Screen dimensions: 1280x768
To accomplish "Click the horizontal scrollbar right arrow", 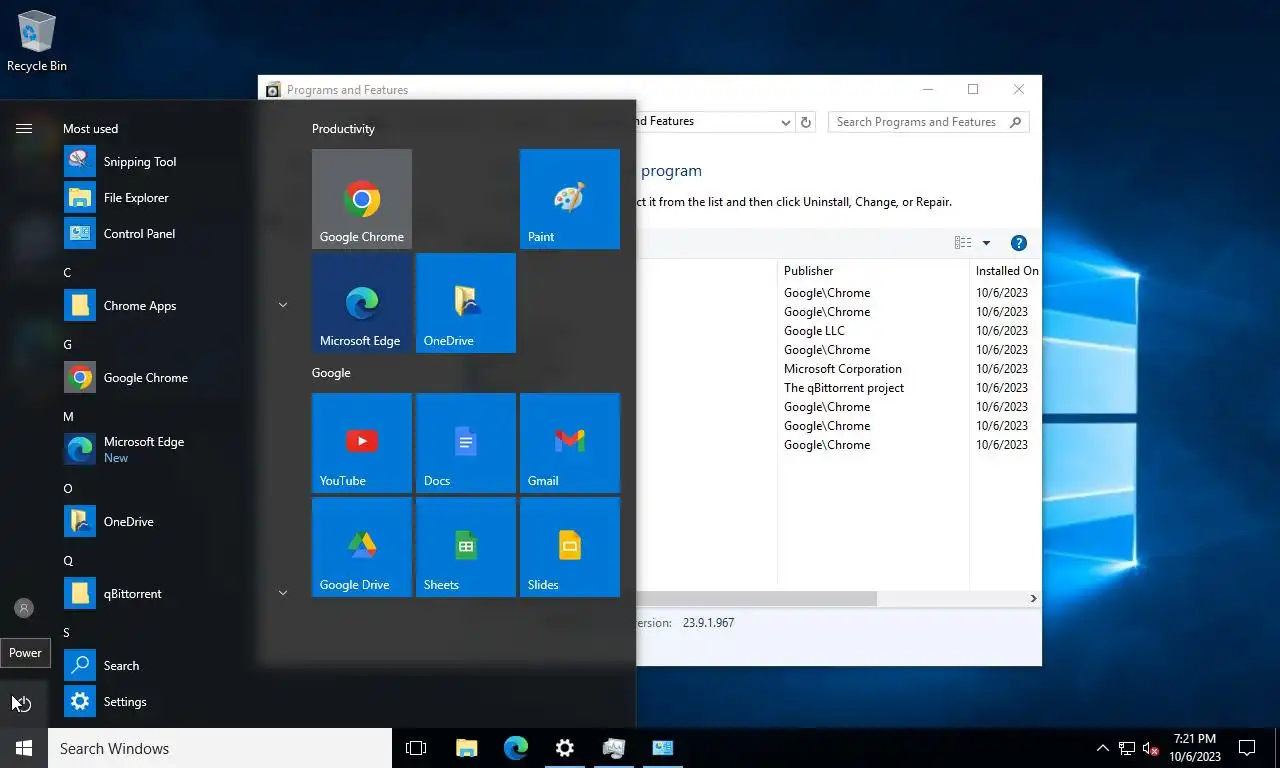I will click(x=1033, y=599).
